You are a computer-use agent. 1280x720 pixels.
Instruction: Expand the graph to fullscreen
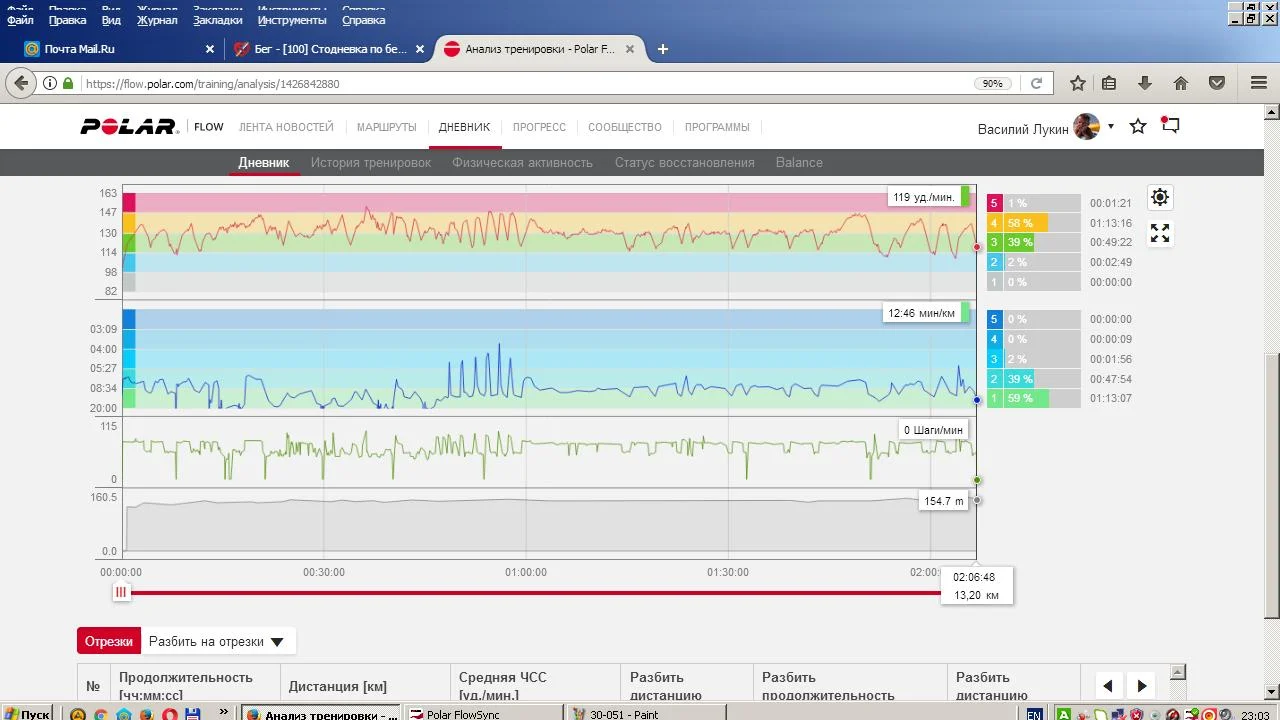click(x=1160, y=233)
